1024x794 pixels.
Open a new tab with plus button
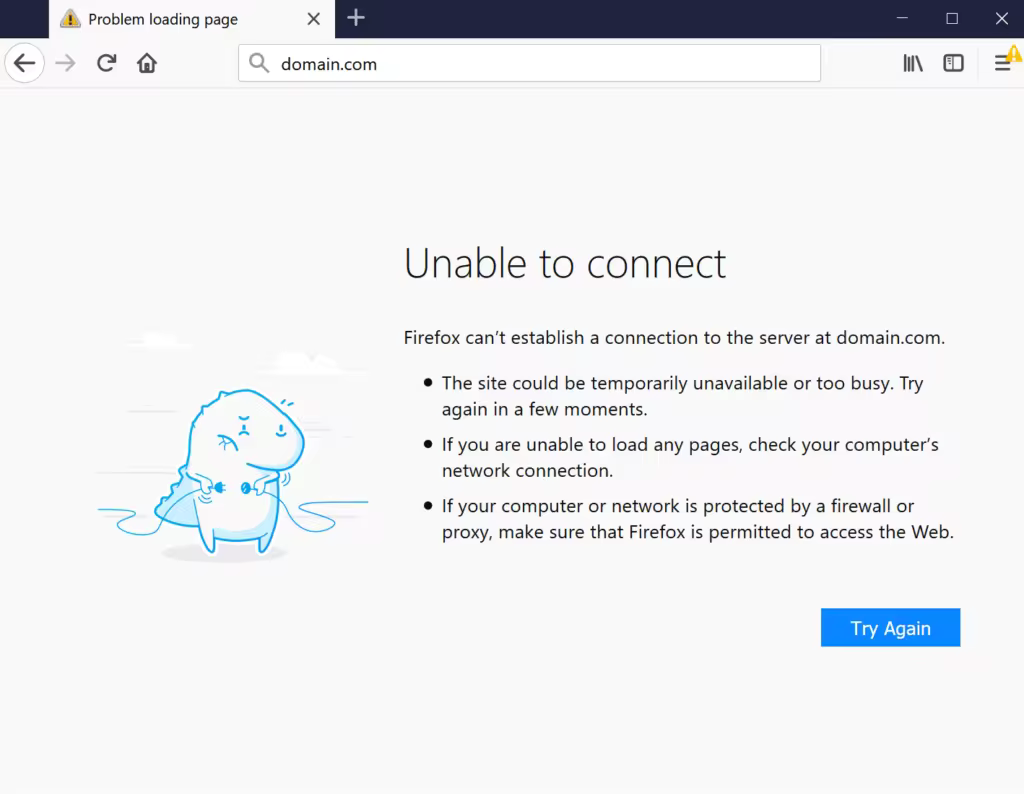click(x=356, y=18)
